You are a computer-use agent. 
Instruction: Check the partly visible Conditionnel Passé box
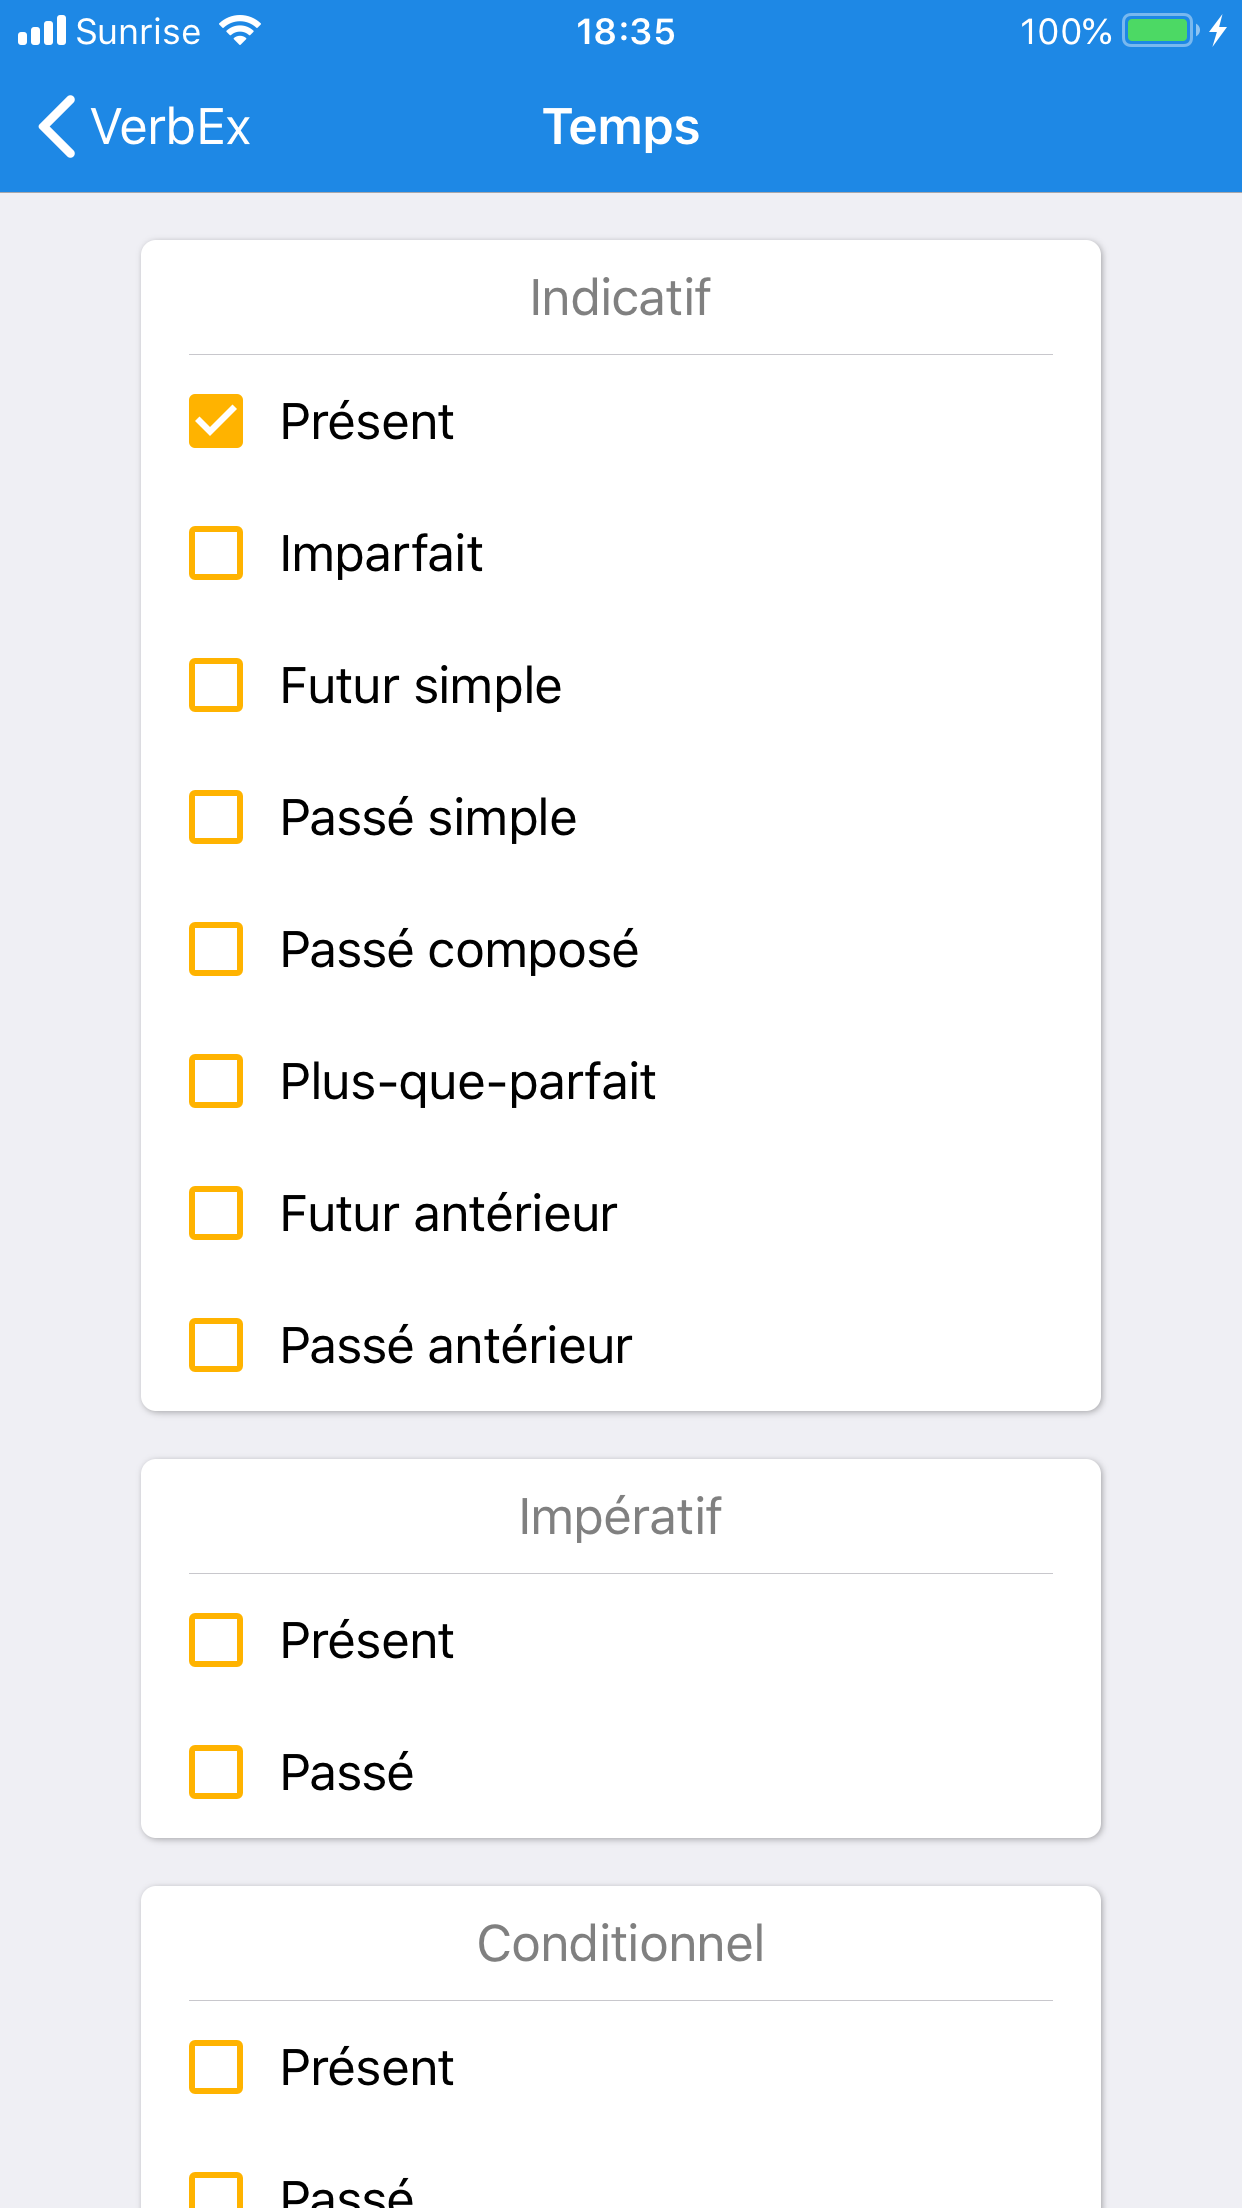(x=216, y=2192)
